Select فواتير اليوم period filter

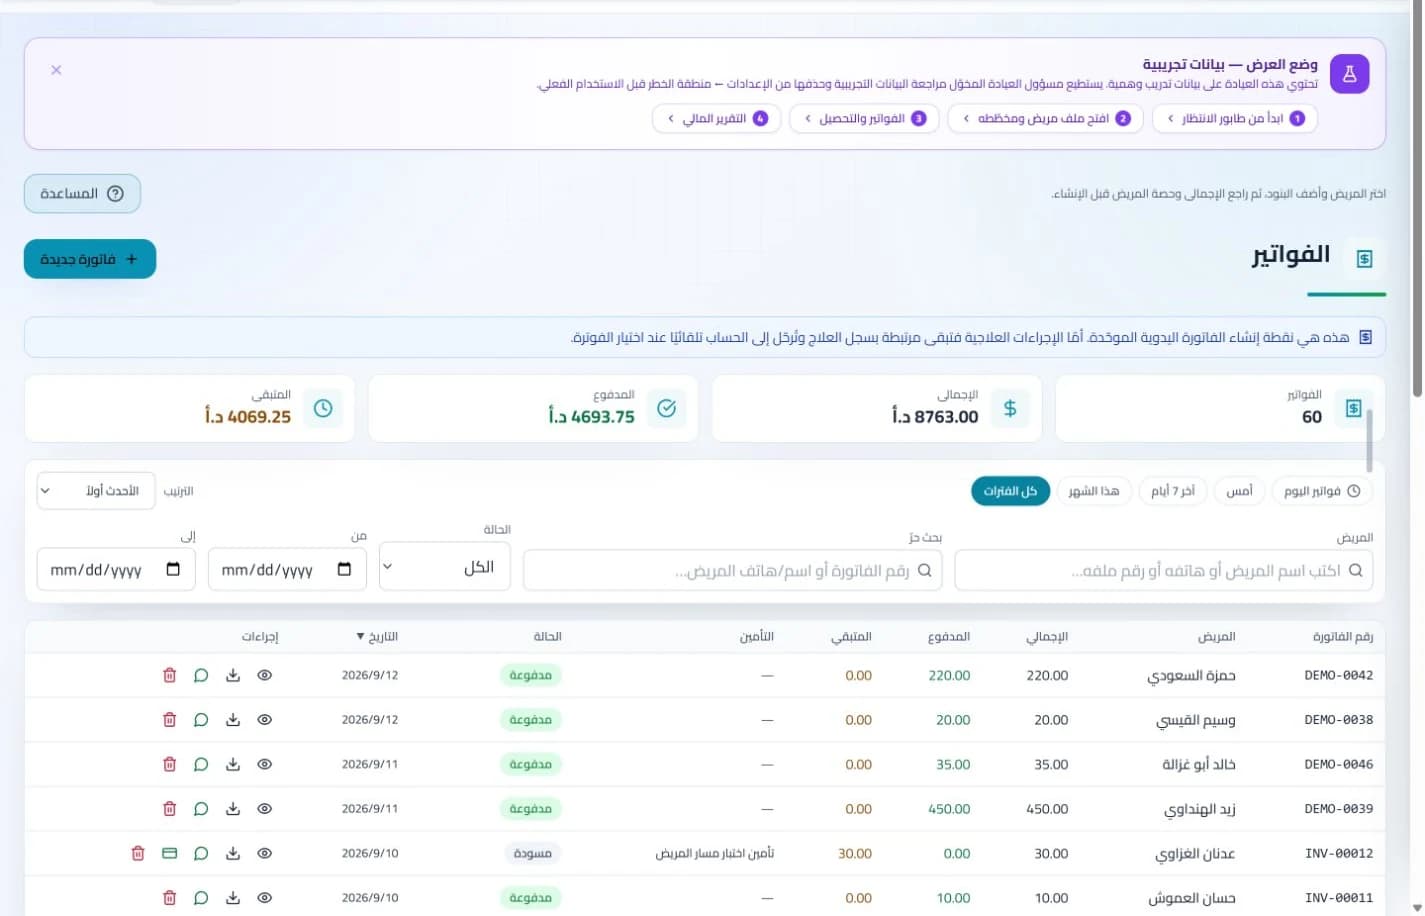tap(1322, 491)
